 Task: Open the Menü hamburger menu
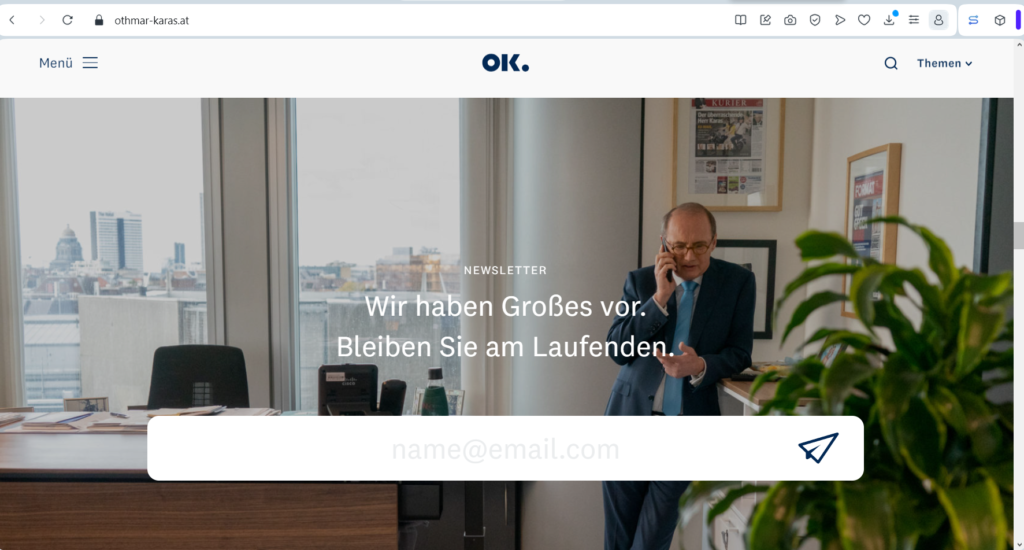pyautogui.click(x=69, y=63)
